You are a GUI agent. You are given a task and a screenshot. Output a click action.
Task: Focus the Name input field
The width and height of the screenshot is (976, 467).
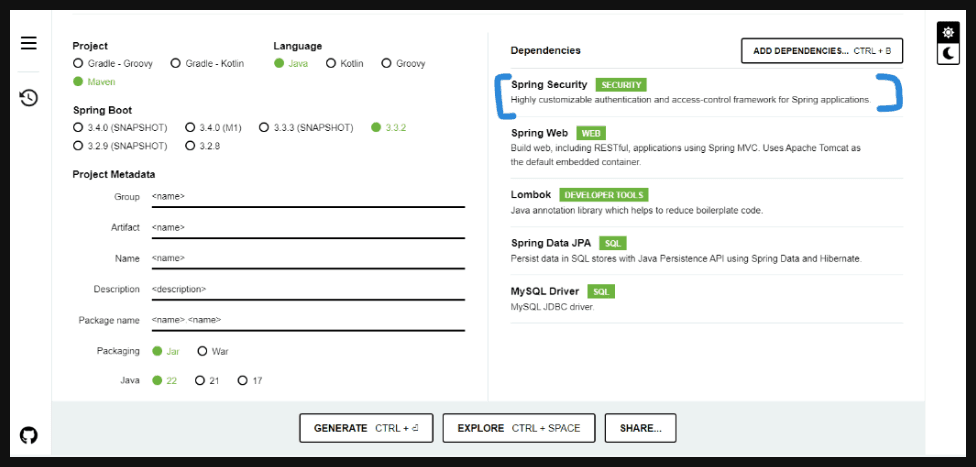coord(308,258)
